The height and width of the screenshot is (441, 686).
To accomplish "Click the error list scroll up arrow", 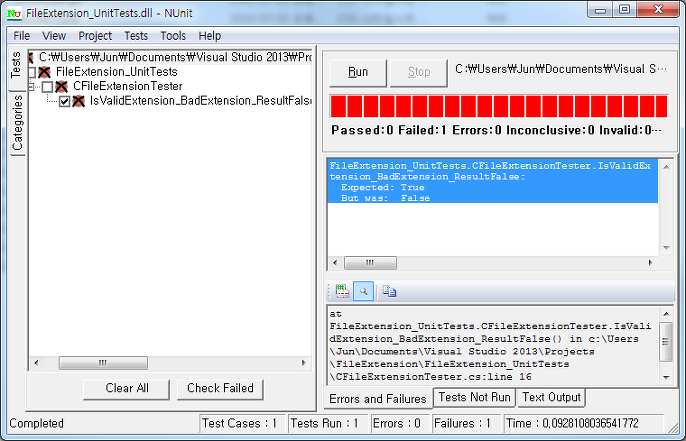I will (x=666, y=167).
